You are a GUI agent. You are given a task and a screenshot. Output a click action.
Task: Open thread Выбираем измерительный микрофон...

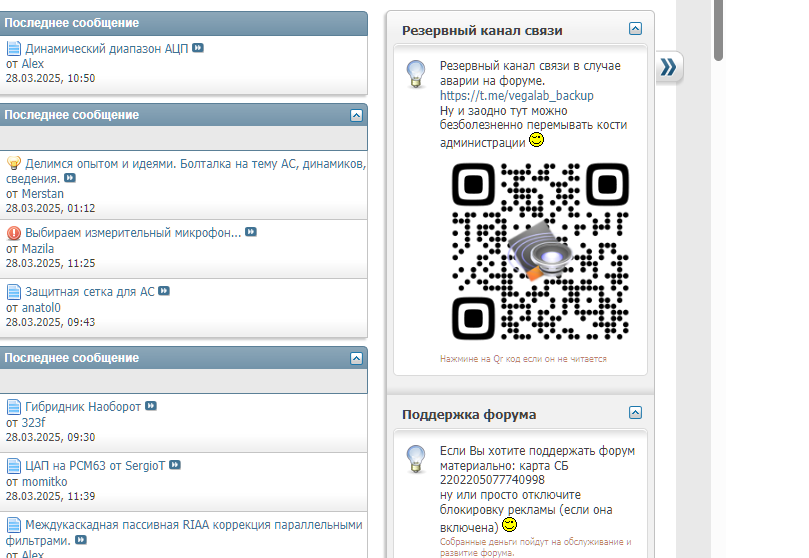tap(133, 233)
